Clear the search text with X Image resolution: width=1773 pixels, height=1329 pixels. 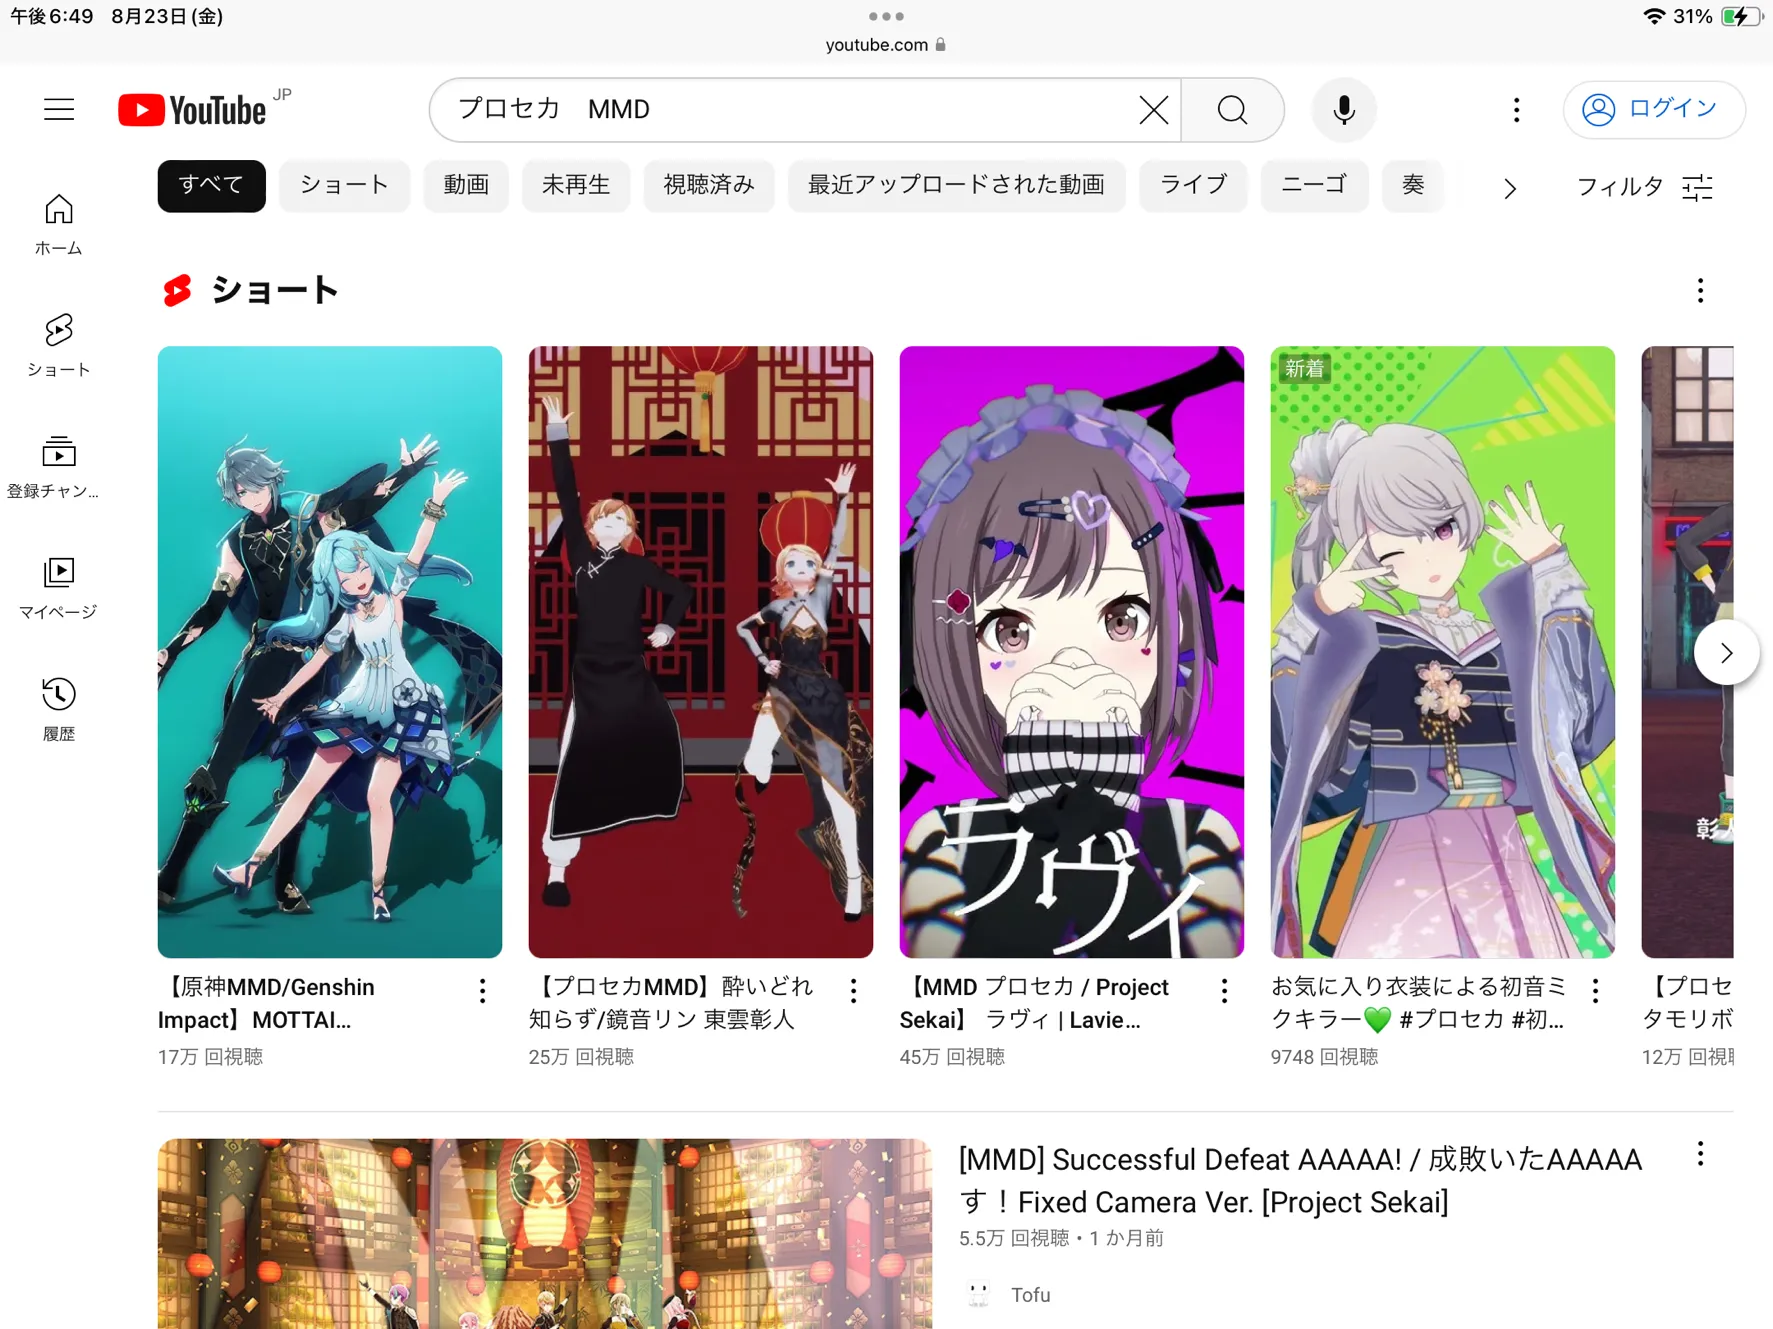pyautogui.click(x=1153, y=109)
